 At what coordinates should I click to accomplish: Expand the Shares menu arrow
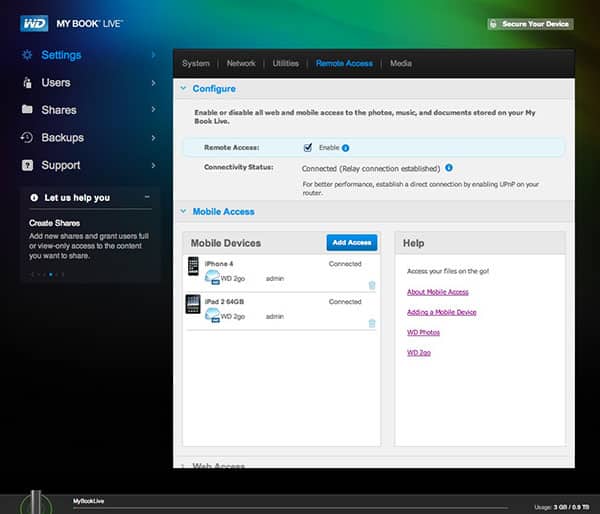[153, 109]
